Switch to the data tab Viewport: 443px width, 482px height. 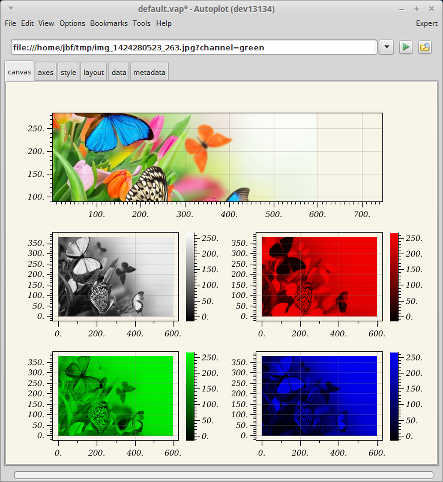[119, 72]
